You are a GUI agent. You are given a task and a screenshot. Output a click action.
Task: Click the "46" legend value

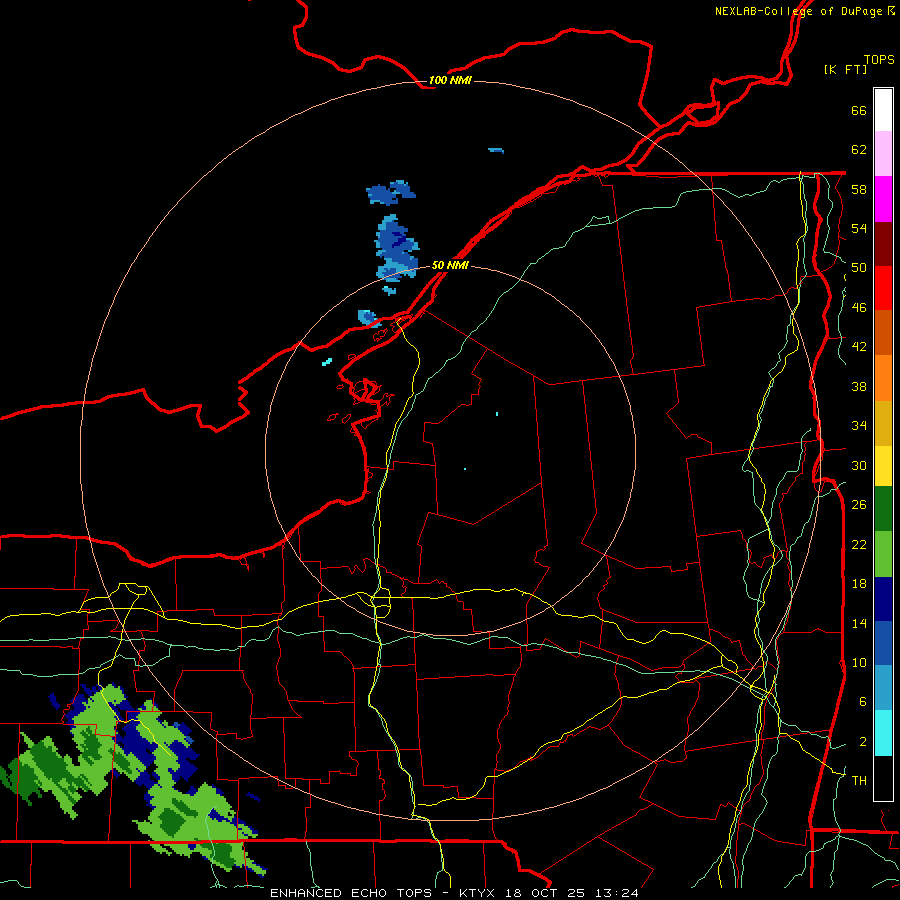859,308
